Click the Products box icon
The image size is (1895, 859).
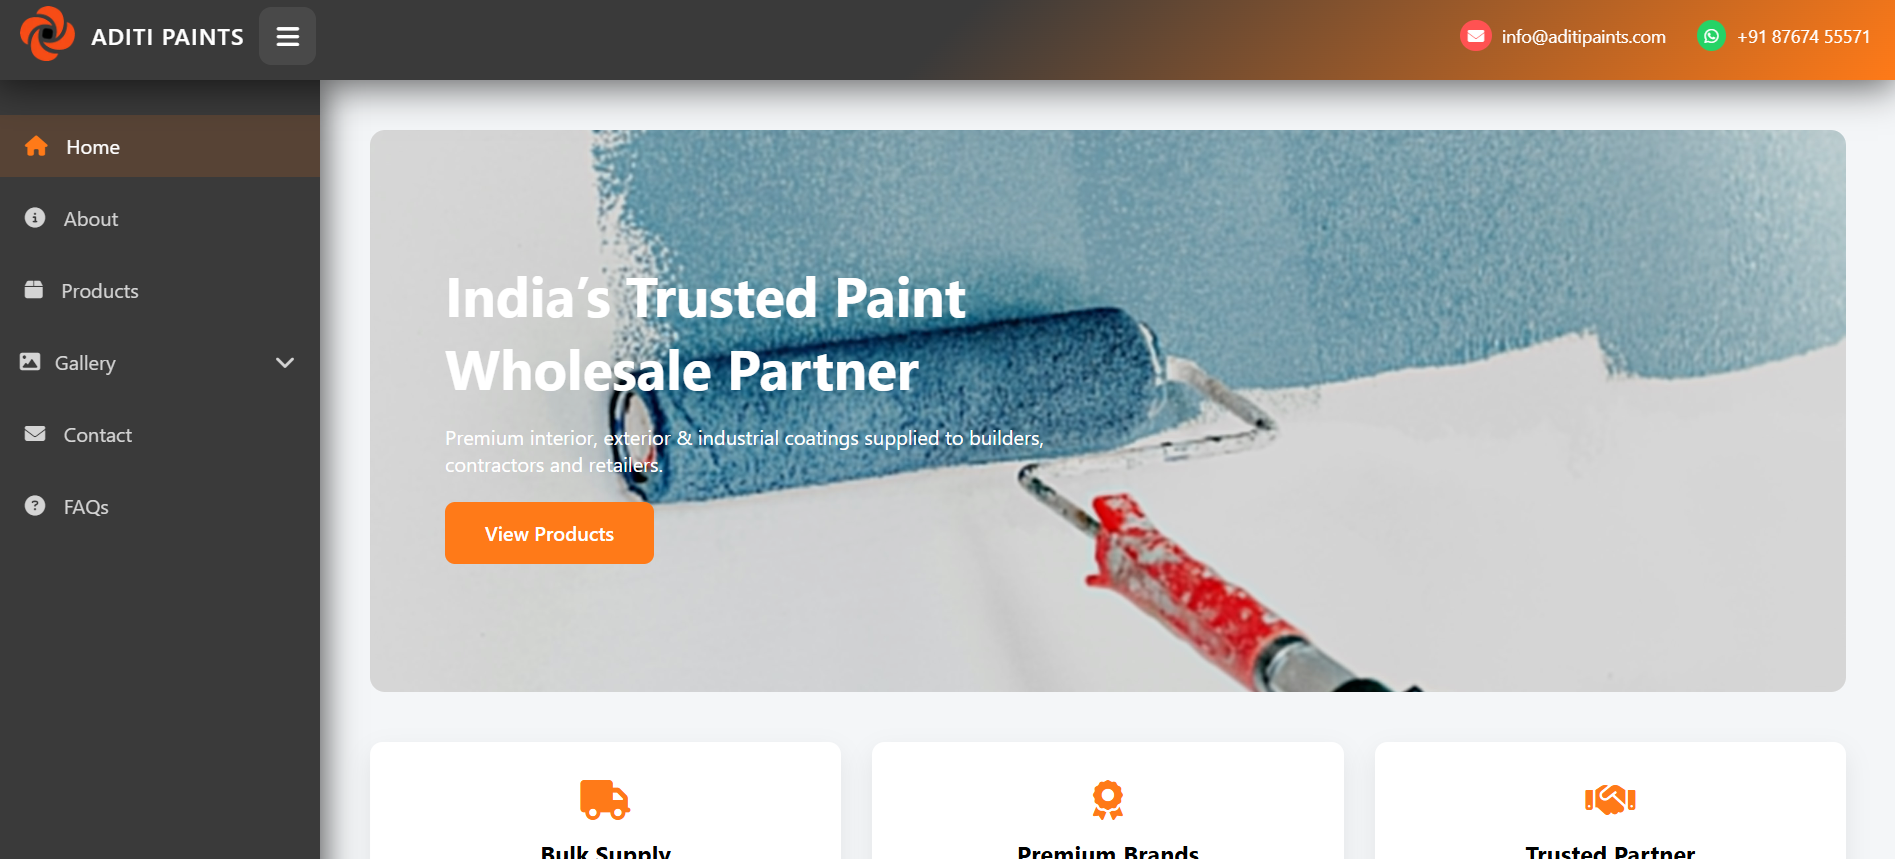34,289
